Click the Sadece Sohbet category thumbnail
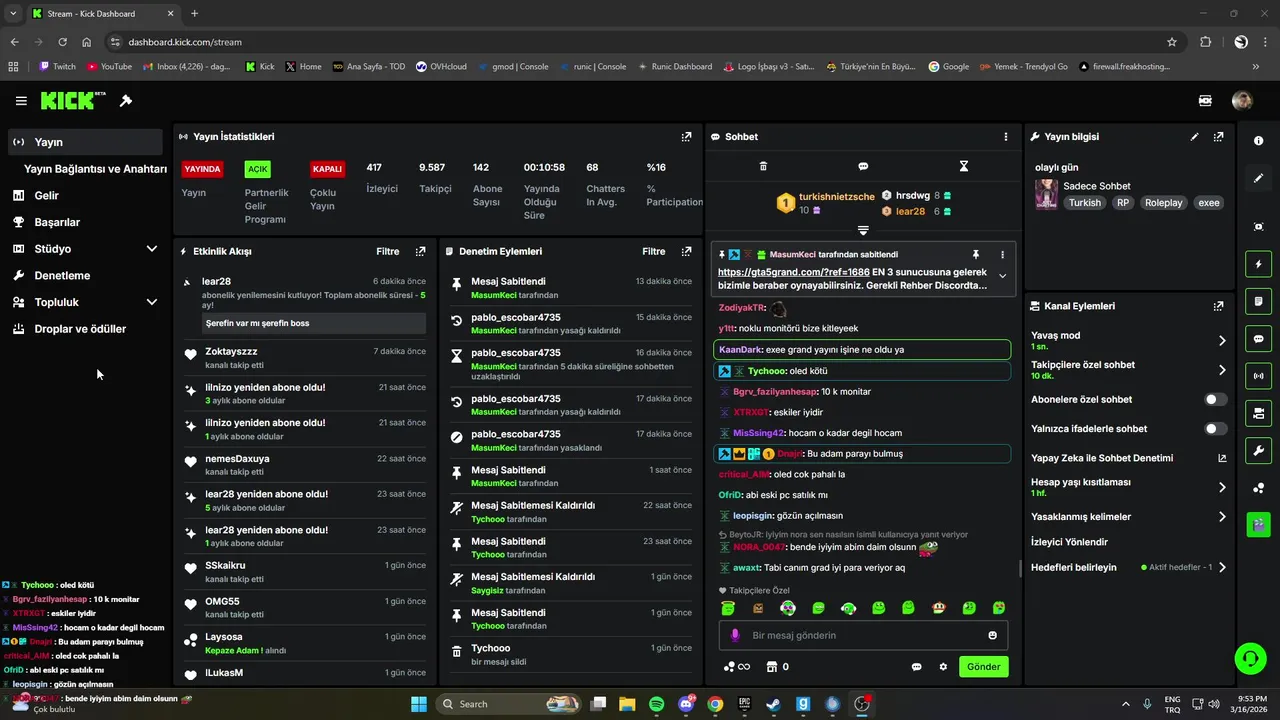1280x720 pixels. [1046, 194]
